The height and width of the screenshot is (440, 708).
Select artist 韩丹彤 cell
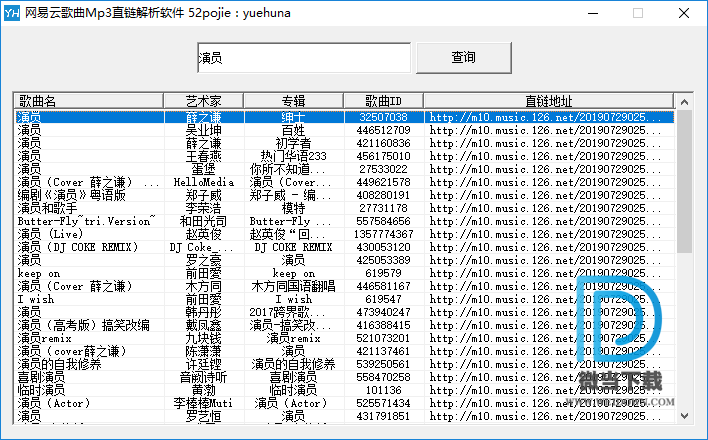tap(204, 313)
